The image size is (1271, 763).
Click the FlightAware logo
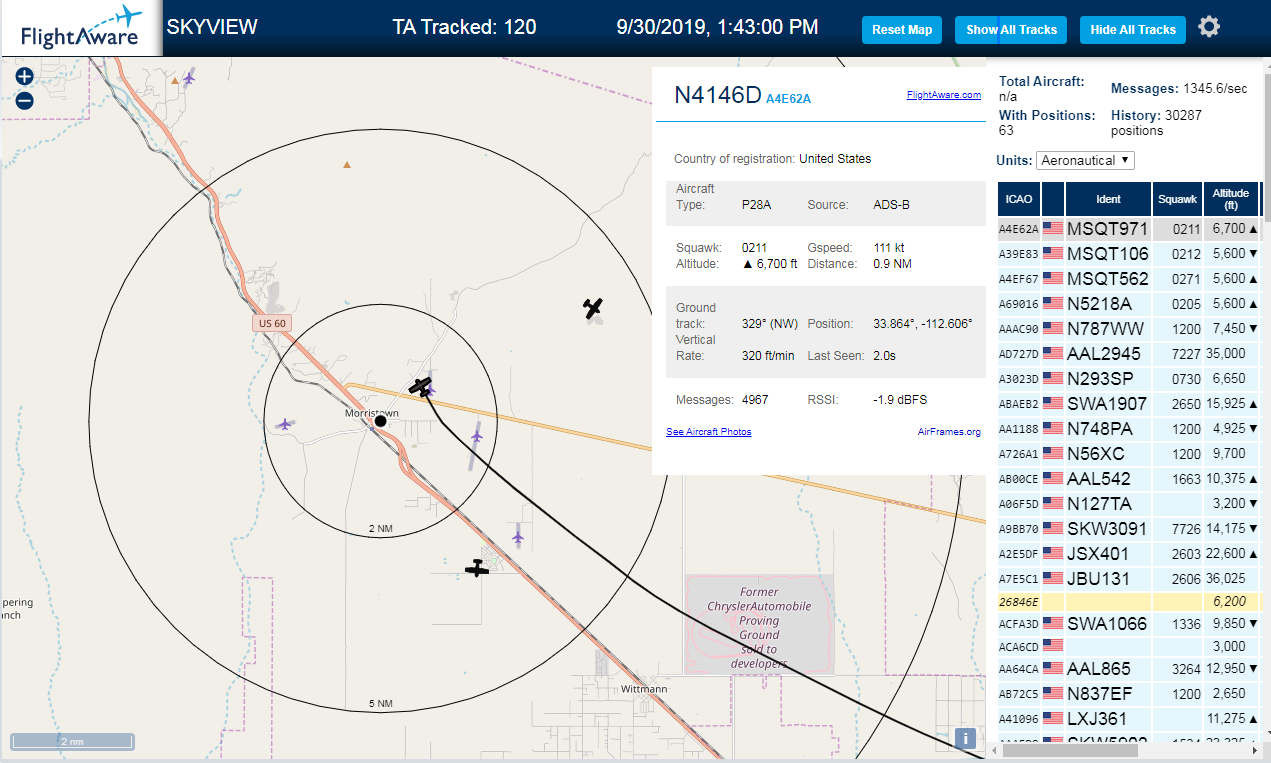(x=80, y=28)
